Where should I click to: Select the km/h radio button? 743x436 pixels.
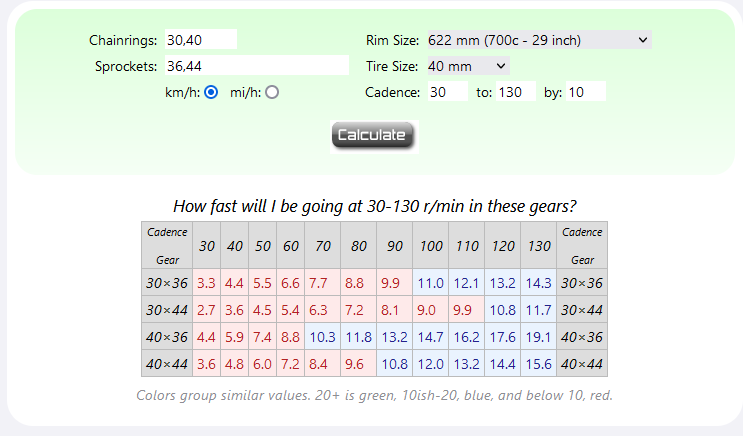point(210,92)
